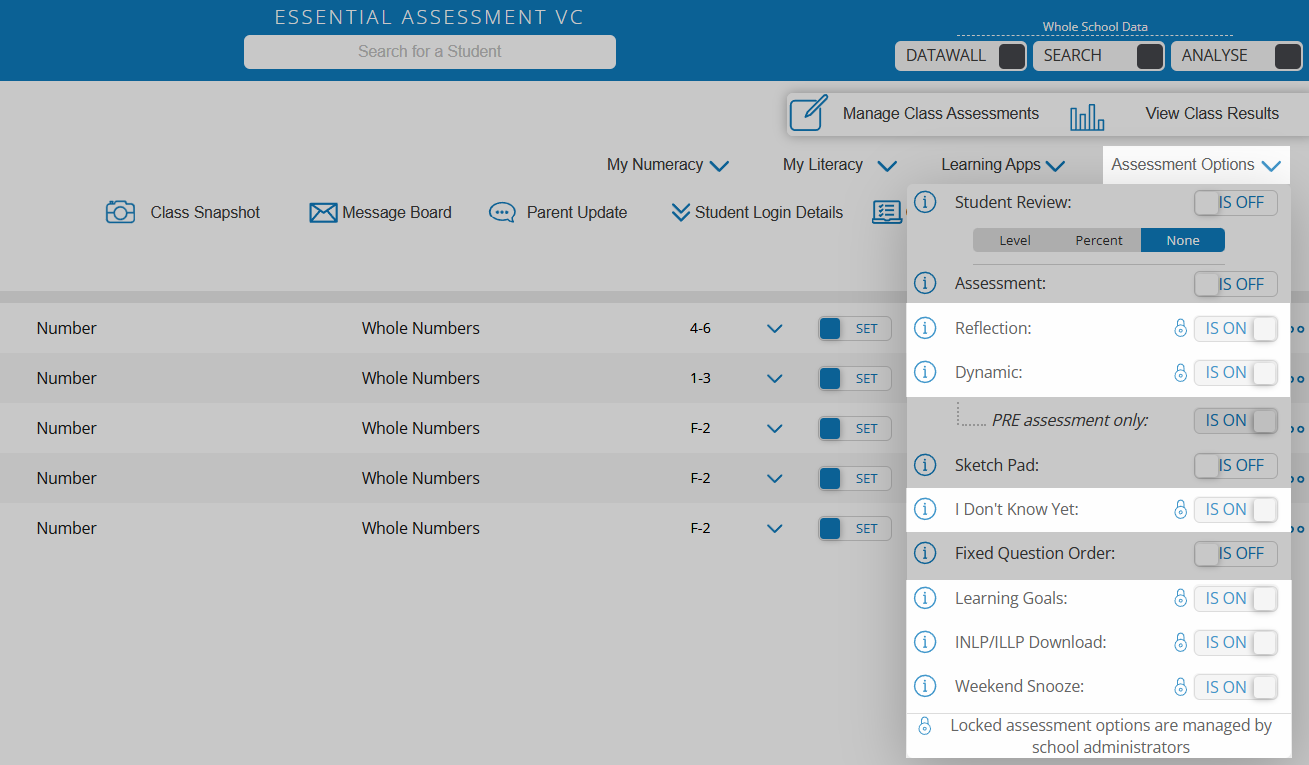Click the Class Snapshot link text
This screenshot has height=765, width=1309.
205,213
